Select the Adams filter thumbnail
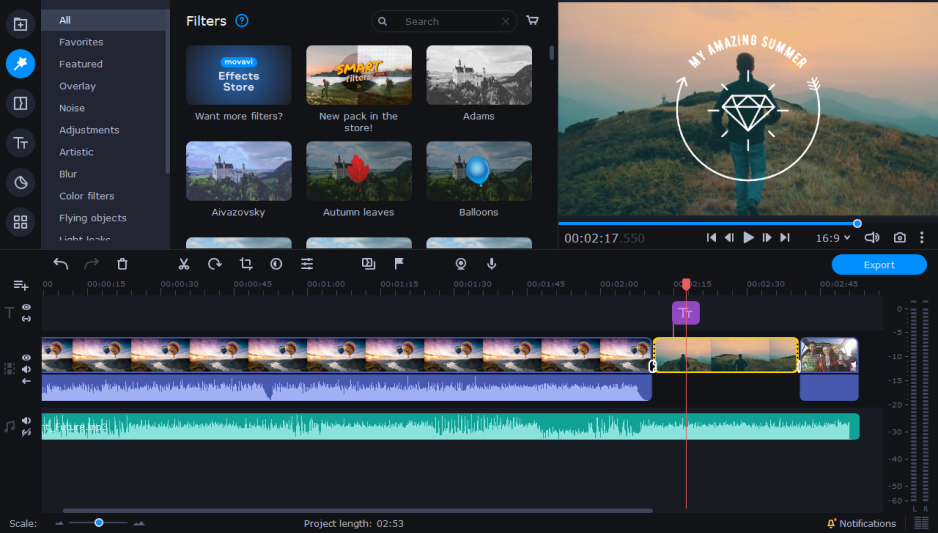The width and height of the screenshot is (938, 533). [x=479, y=75]
